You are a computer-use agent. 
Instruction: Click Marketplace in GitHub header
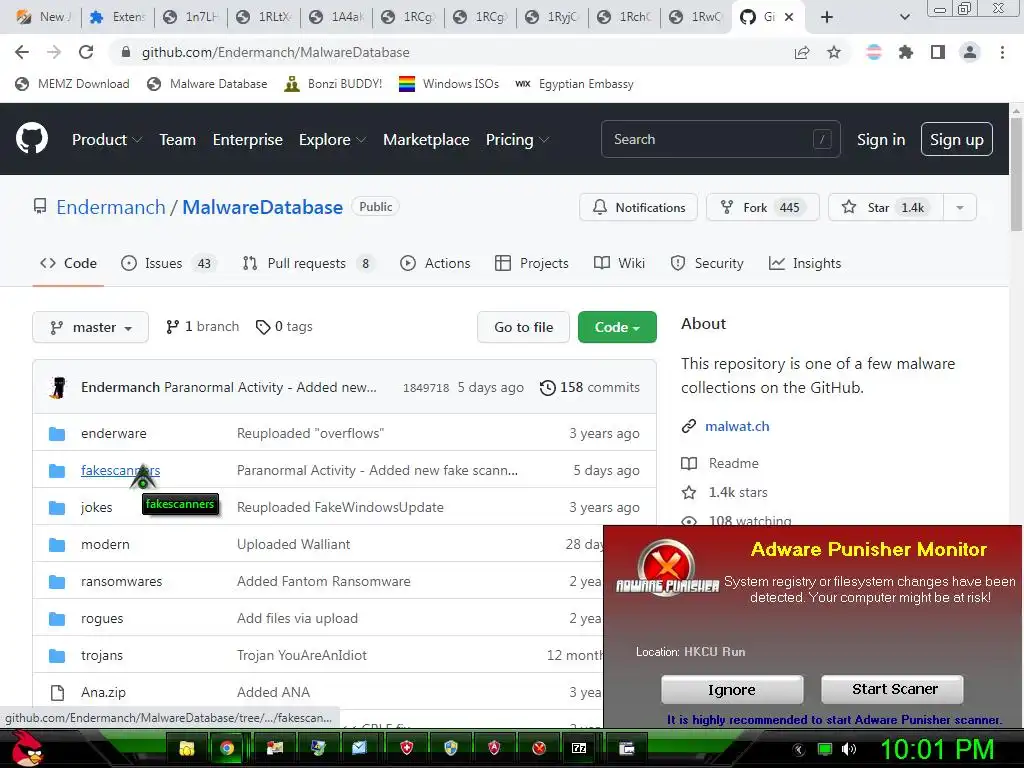pos(426,139)
